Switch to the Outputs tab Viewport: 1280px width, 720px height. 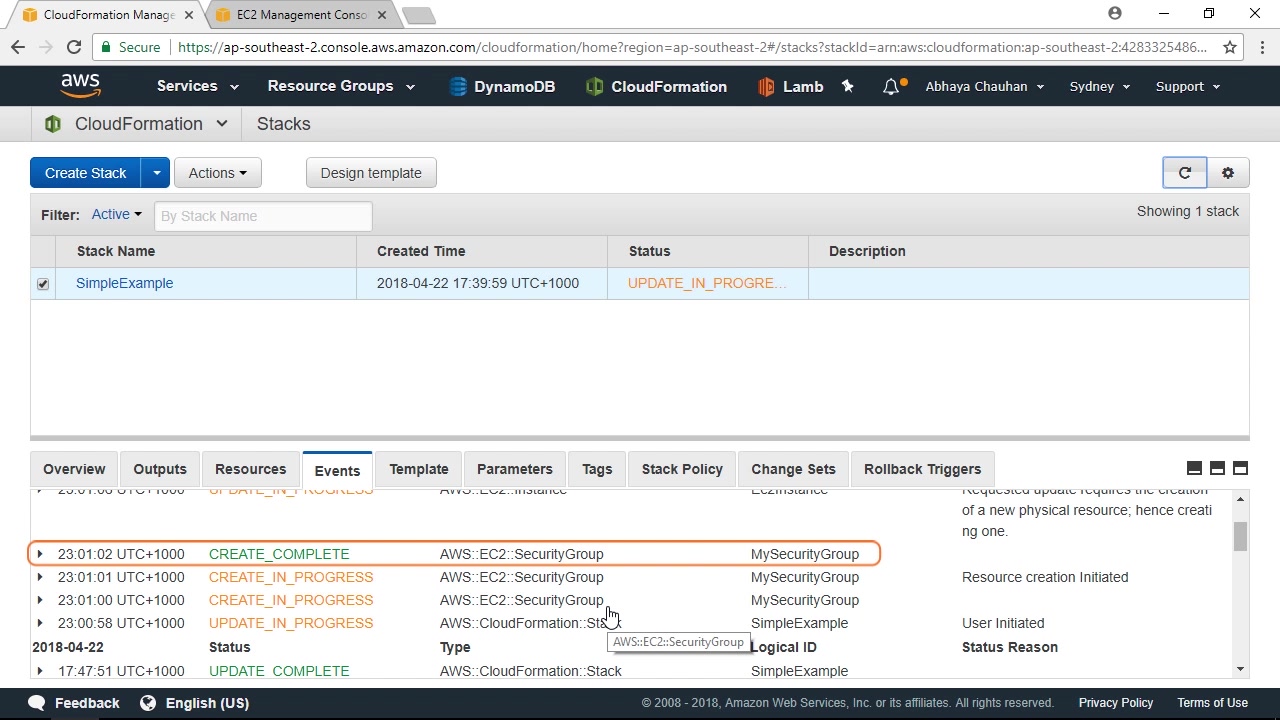160,469
